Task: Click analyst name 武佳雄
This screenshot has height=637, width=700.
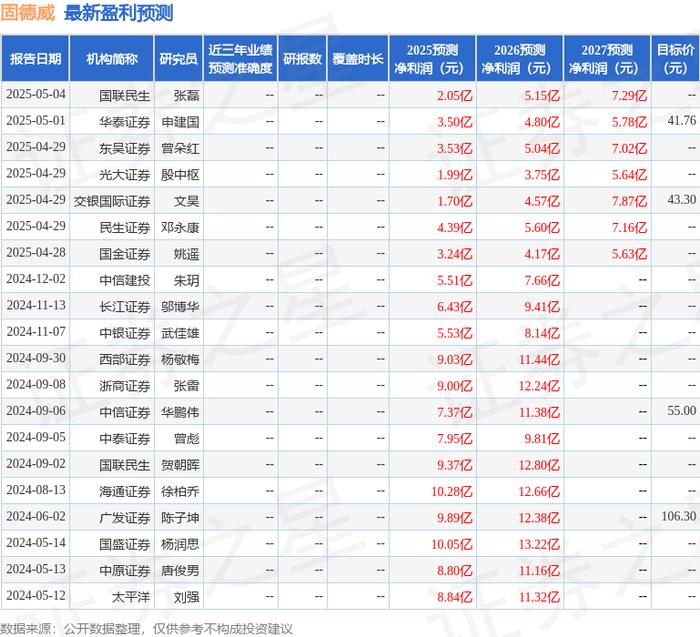Action: 180,333
